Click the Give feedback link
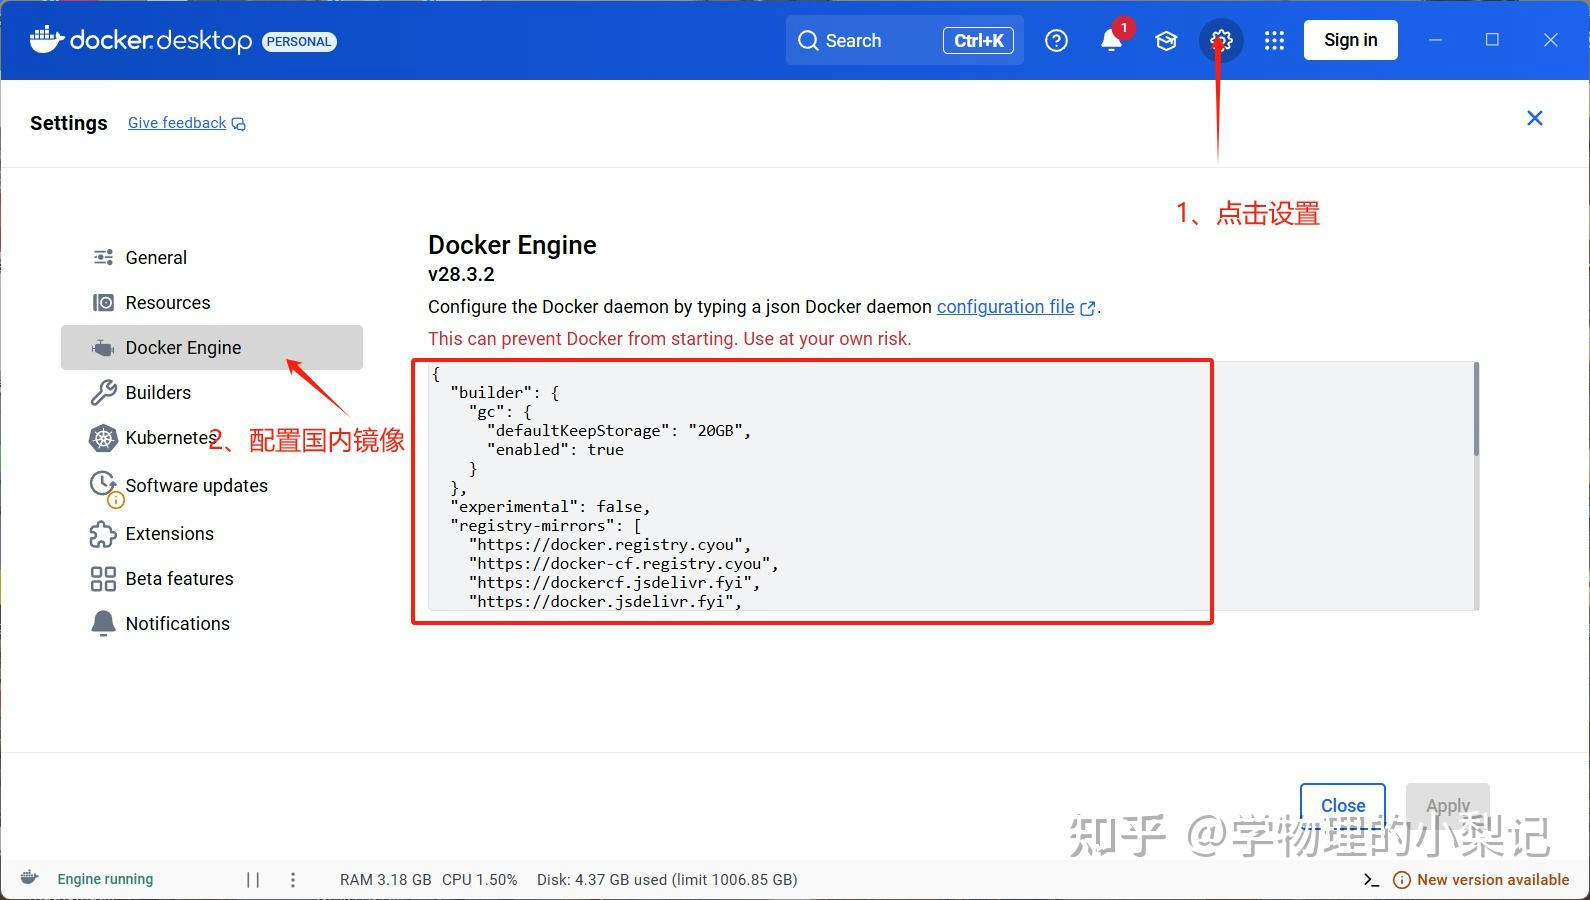 pos(177,123)
